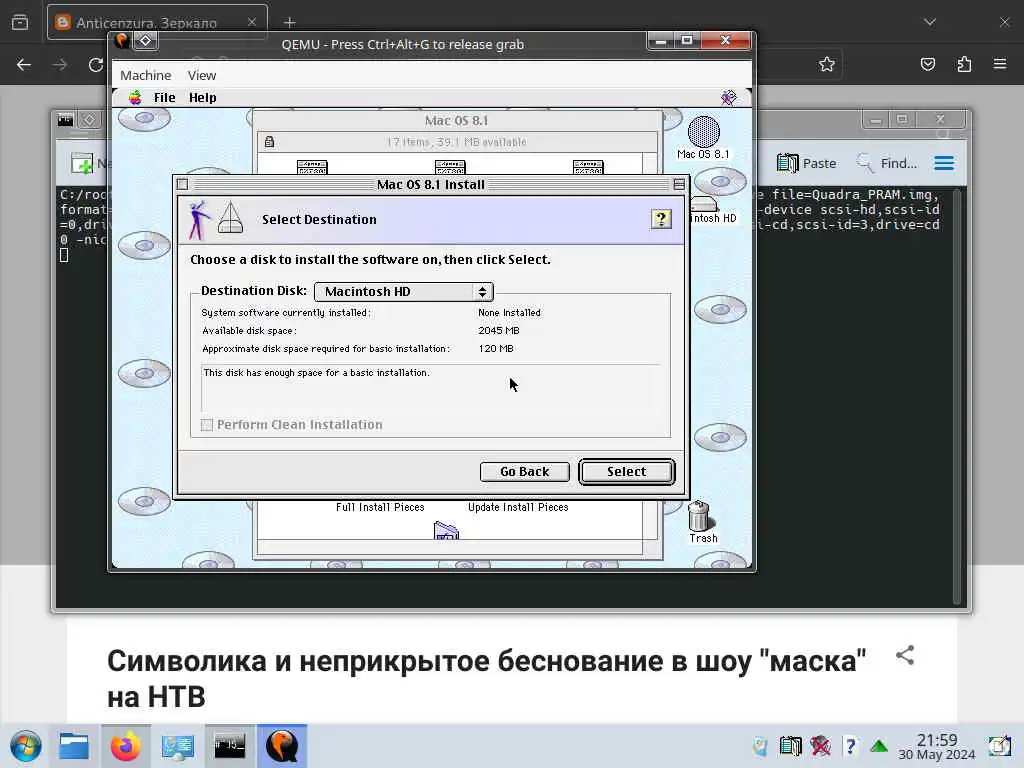The height and width of the screenshot is (768, 1024).
Task: Click the installer window collapse box
Action: coord(679,185)
